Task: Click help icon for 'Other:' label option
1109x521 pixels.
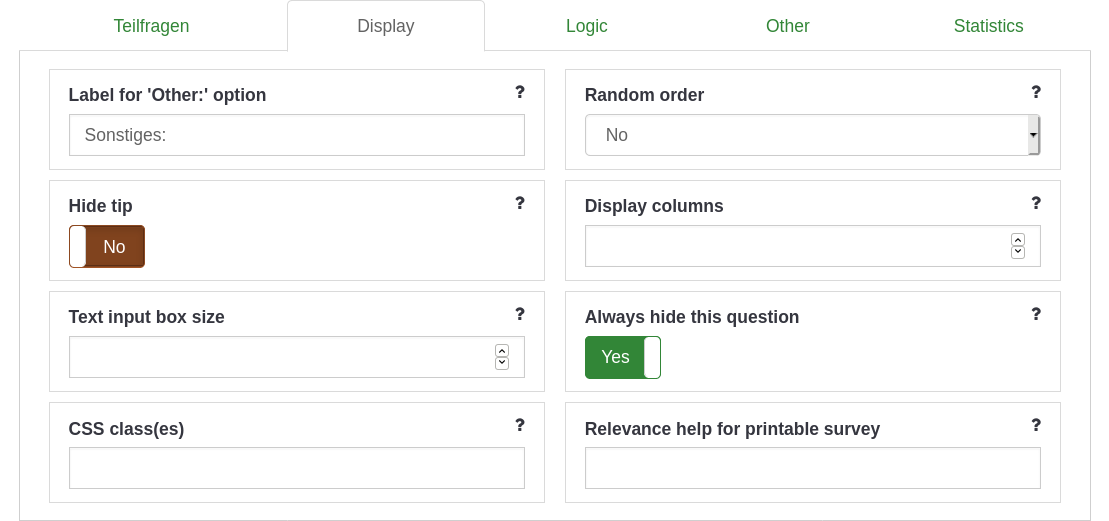Action: tap(520, 92)
